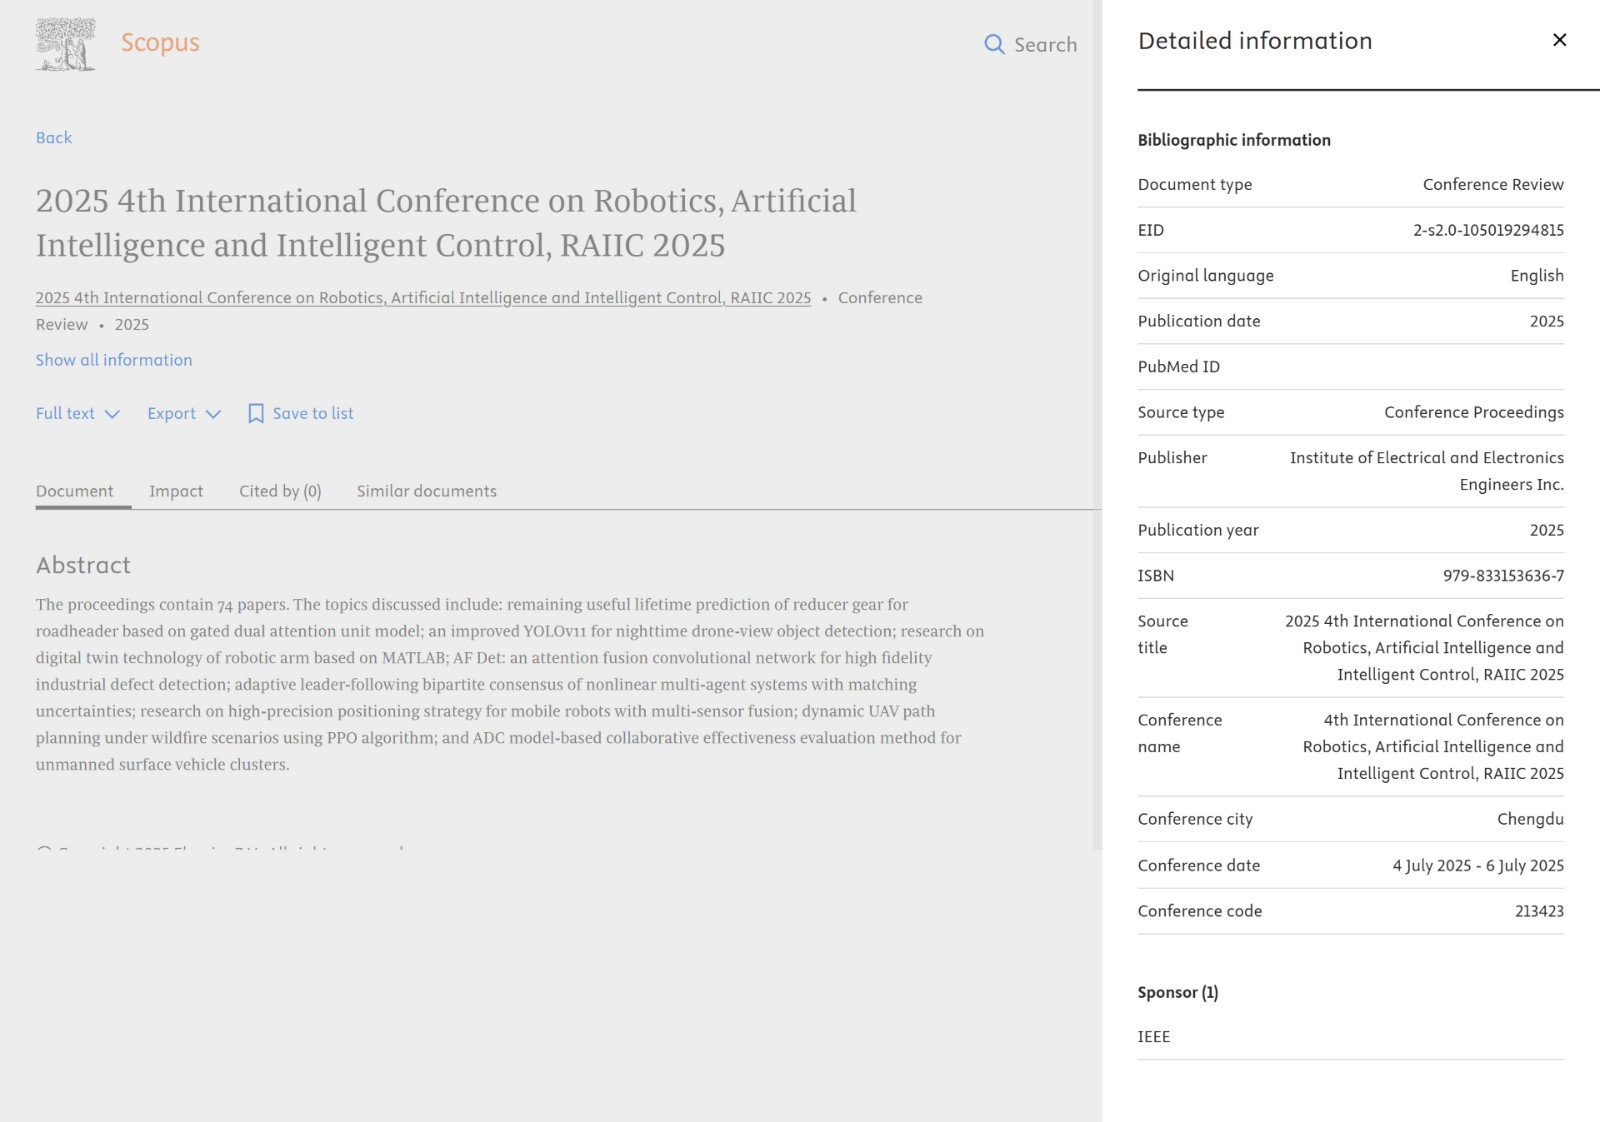Click the Save to list text
Screen dimensions: 1600x1122
pos(313,414)
